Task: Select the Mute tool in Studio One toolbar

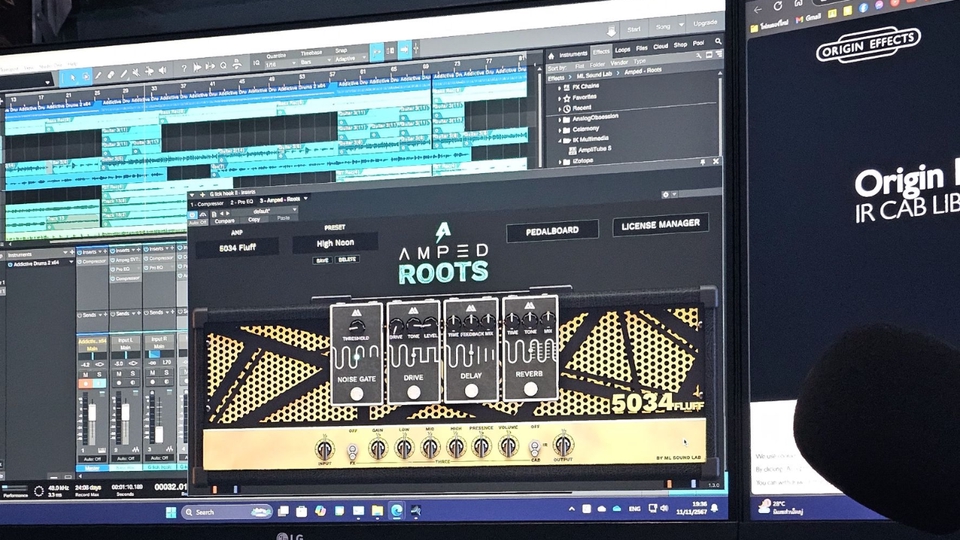Action: click(137, 73)
